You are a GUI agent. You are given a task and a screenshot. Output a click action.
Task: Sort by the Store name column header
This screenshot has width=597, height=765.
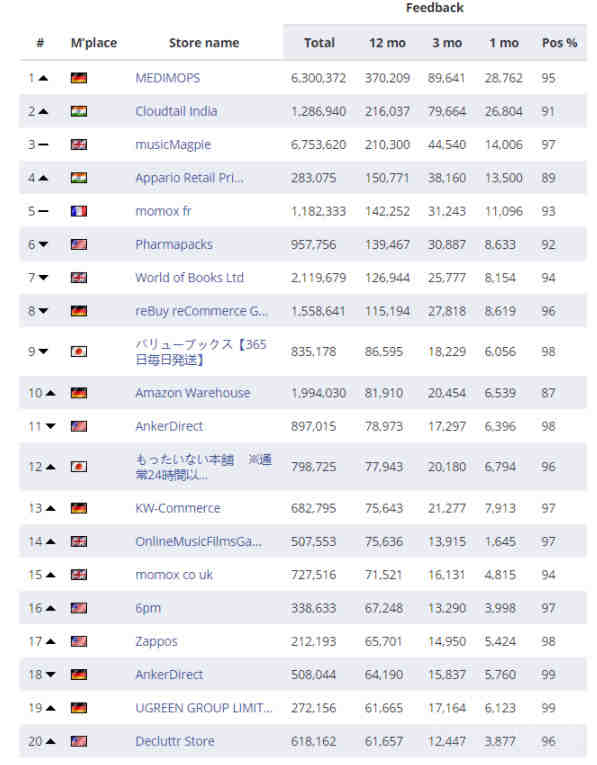204,43
